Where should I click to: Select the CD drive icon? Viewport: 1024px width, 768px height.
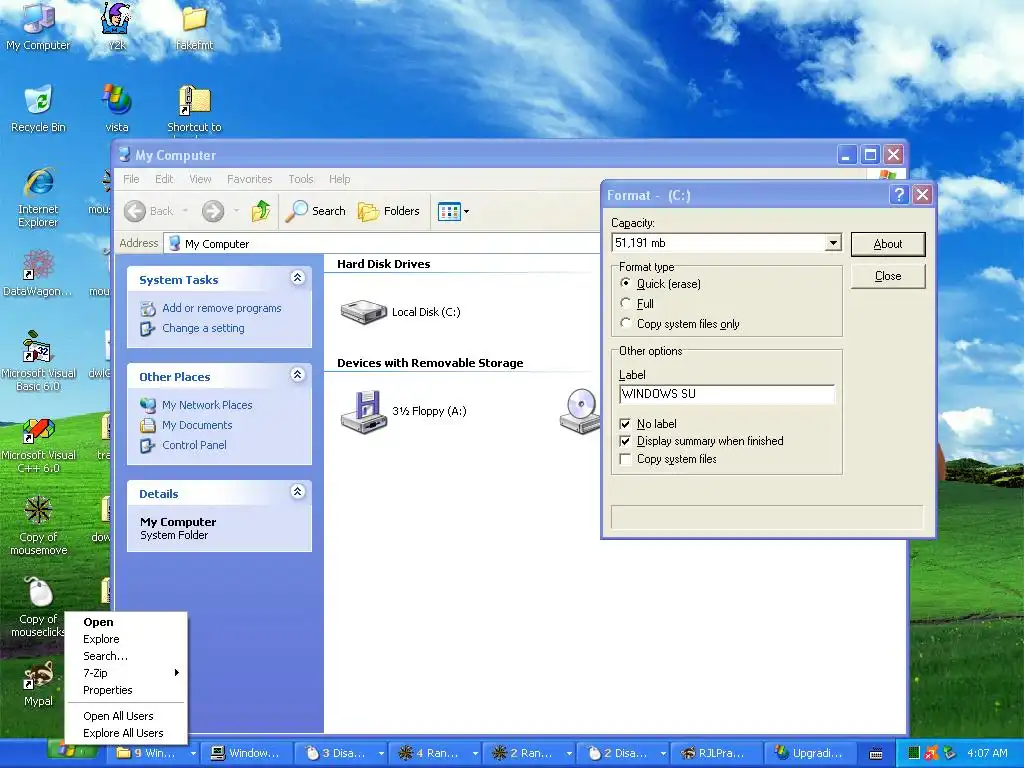(x=580, y=411)
